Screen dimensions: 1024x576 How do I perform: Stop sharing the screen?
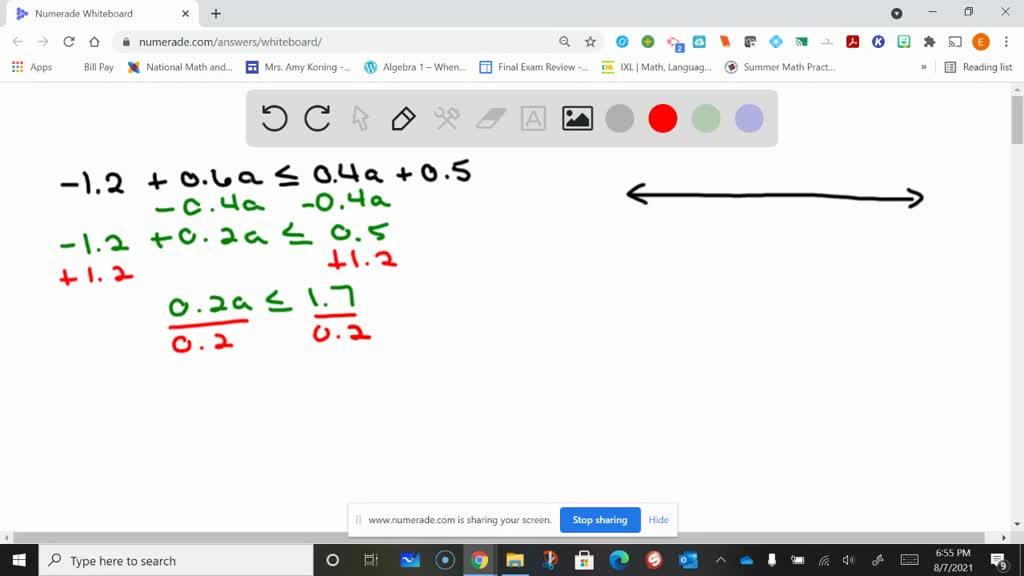click(600, 520)
